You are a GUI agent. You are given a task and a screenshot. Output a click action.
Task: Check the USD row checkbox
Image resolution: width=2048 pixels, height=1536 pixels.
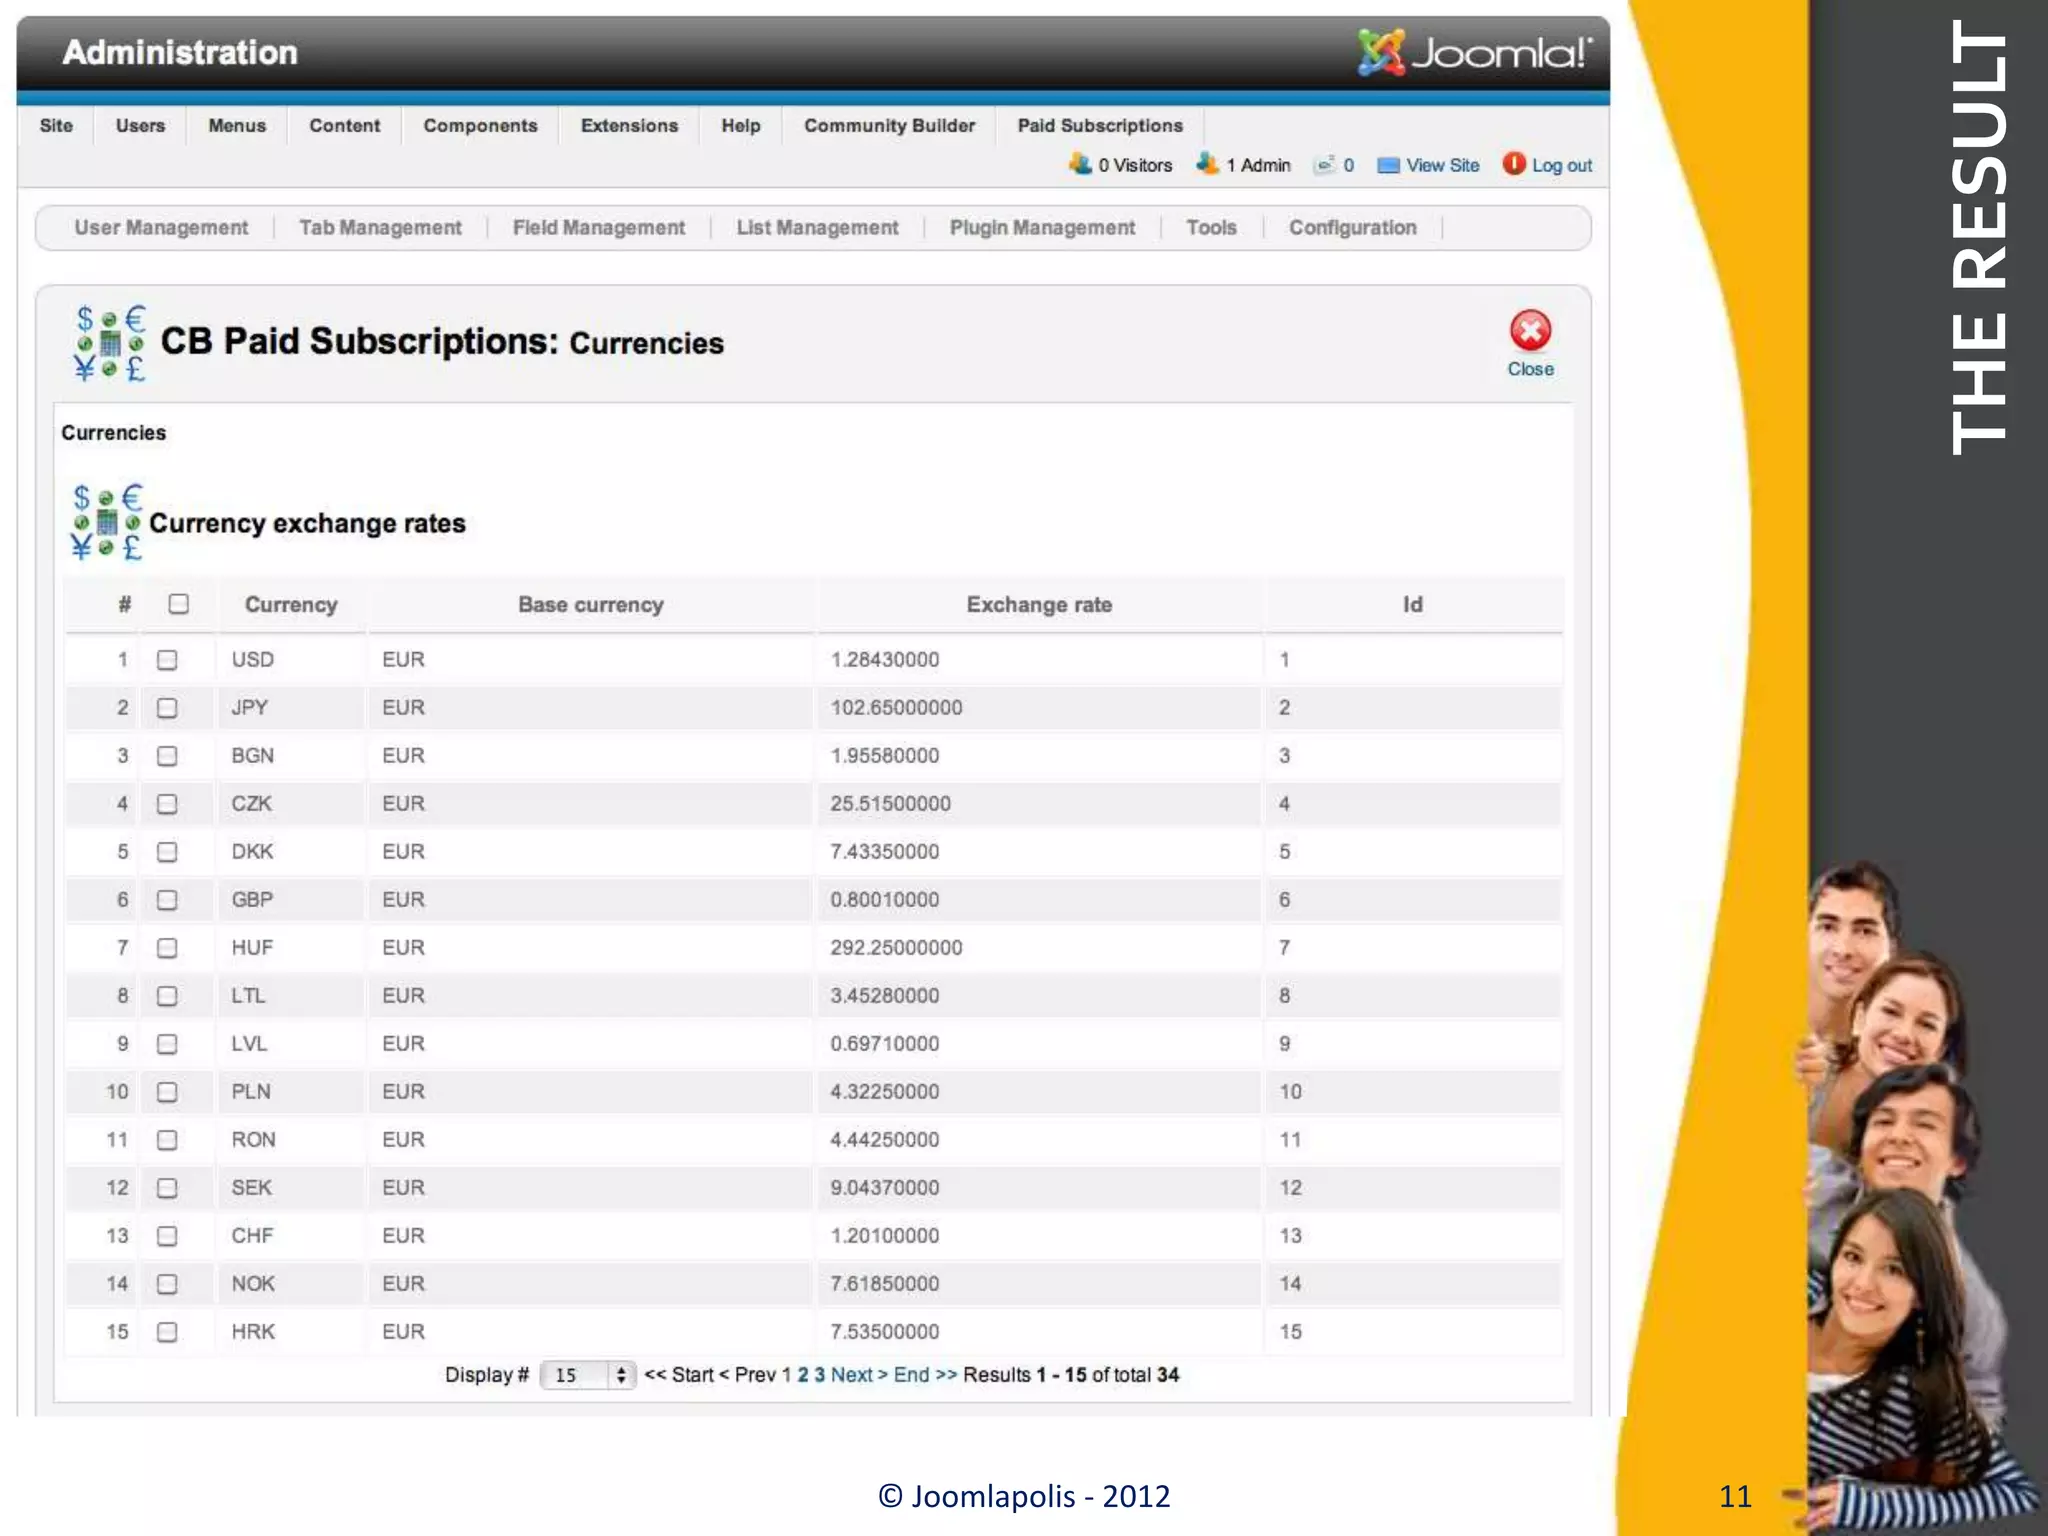point(167,660)
